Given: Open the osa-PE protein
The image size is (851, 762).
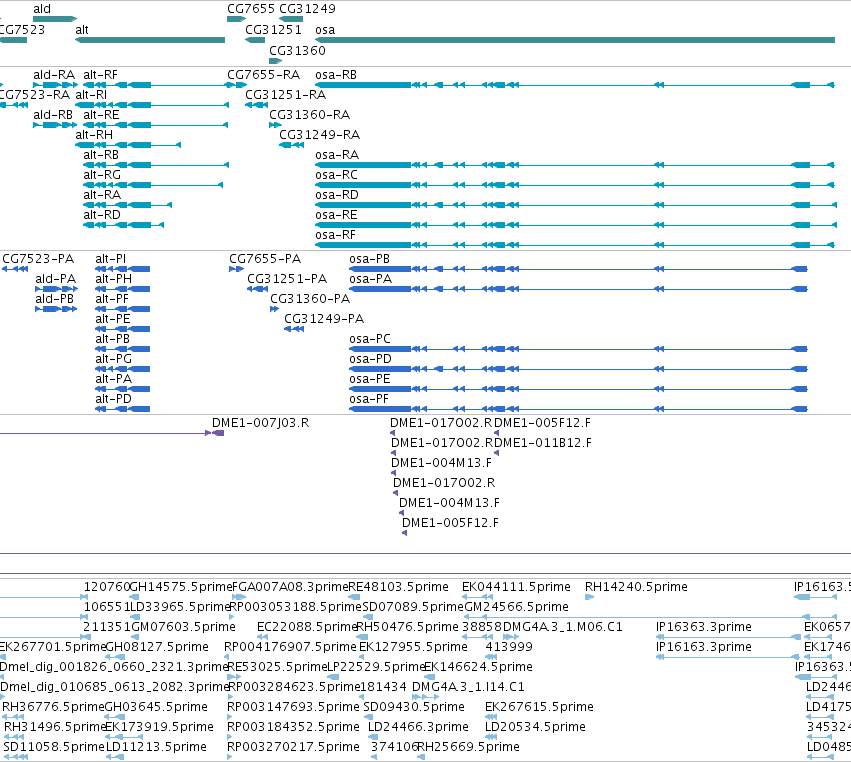Looking at the screenshot, I should tap(370, 379).
